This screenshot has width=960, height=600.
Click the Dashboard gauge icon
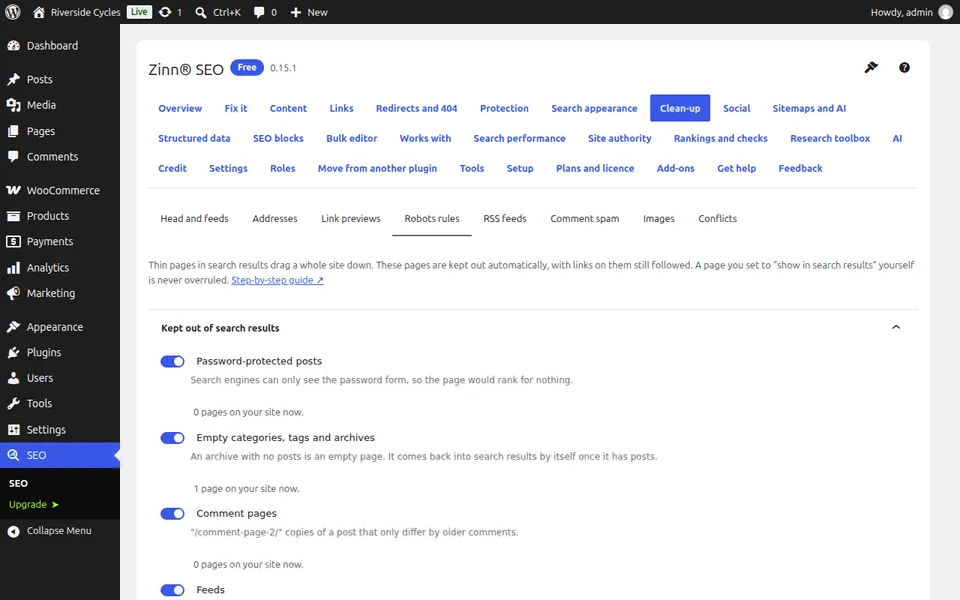[x=13, y=45]
